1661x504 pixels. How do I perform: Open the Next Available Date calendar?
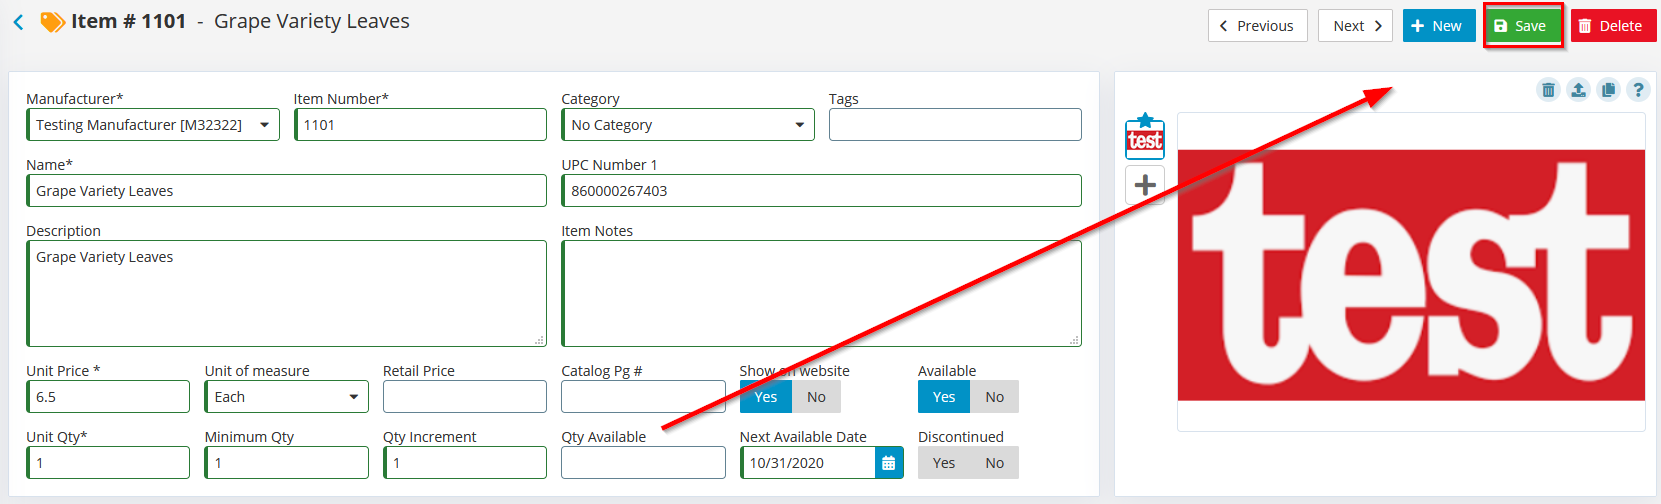coord(889,463)
